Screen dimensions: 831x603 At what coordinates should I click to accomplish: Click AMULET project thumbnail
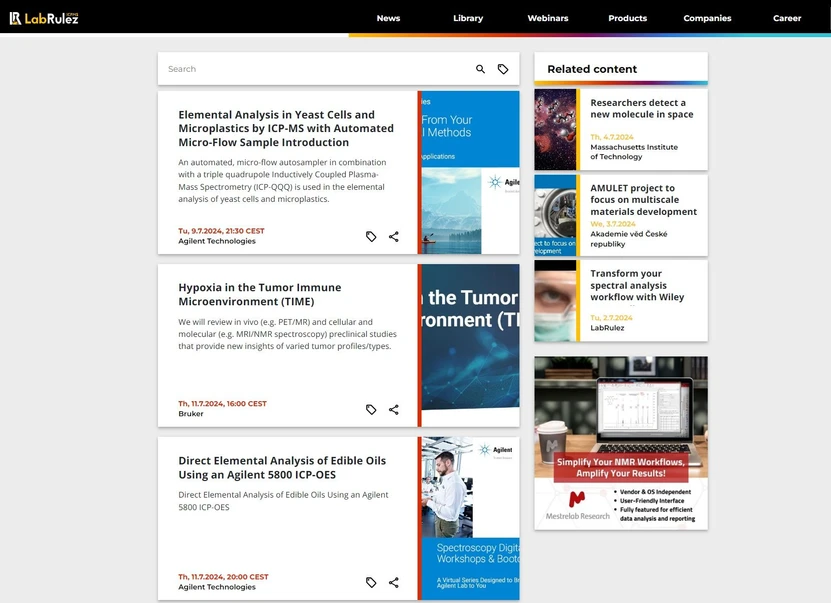[x=555, y=215]
